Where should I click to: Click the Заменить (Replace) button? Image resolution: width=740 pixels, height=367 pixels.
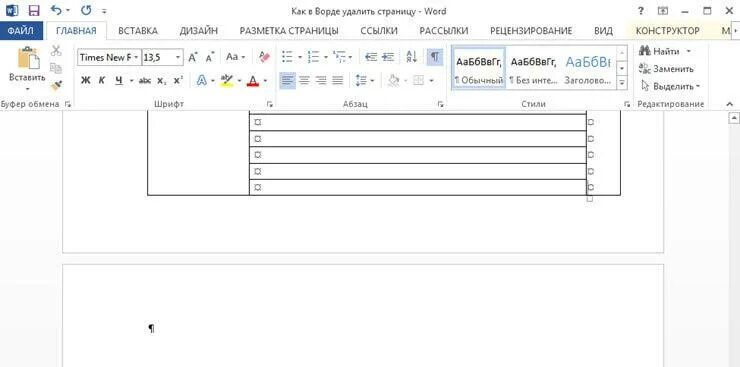click(x=666, y=69)
